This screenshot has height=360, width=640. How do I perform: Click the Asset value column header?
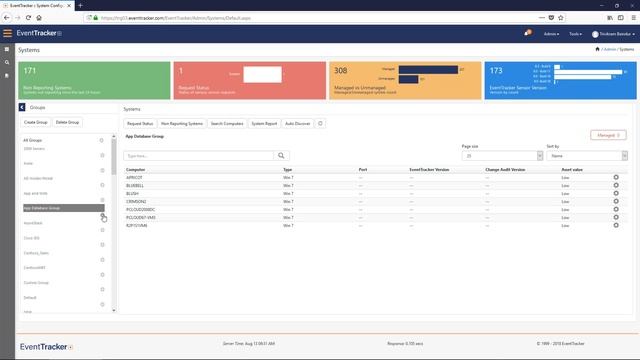[x=572, y=169]
